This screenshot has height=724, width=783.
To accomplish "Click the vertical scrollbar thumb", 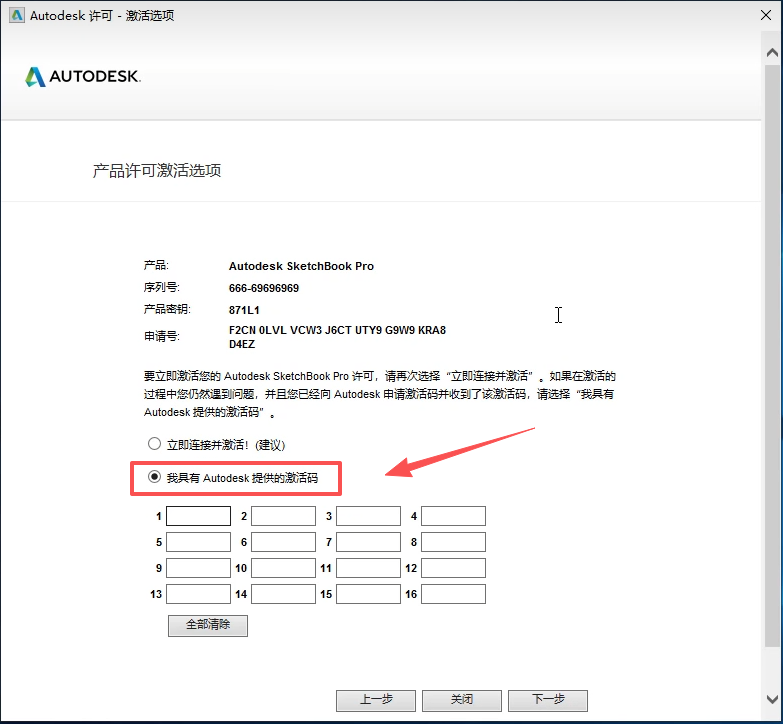I will pyautogui.click(x=772, y=356).
